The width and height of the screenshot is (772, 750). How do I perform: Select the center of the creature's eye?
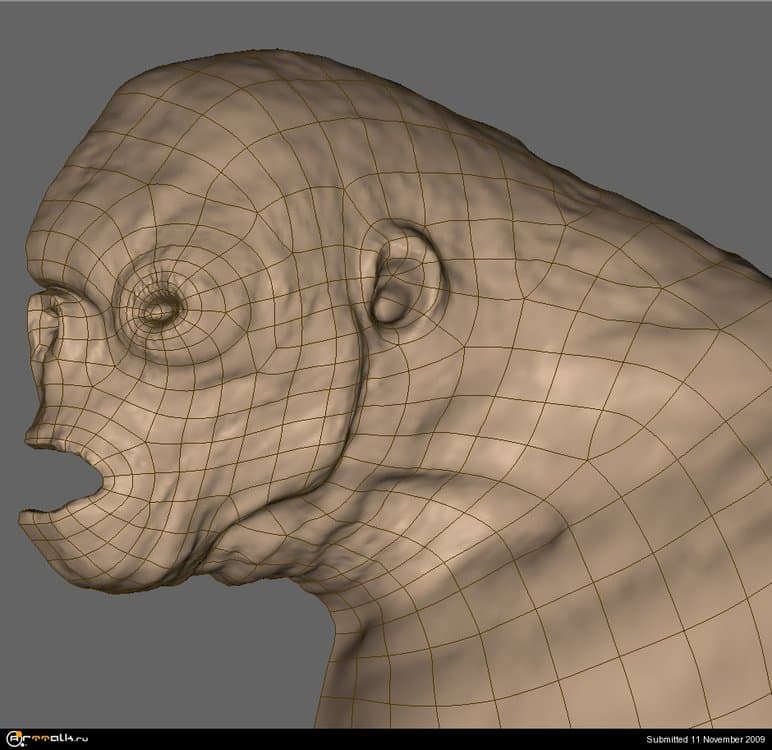[159, 312]
